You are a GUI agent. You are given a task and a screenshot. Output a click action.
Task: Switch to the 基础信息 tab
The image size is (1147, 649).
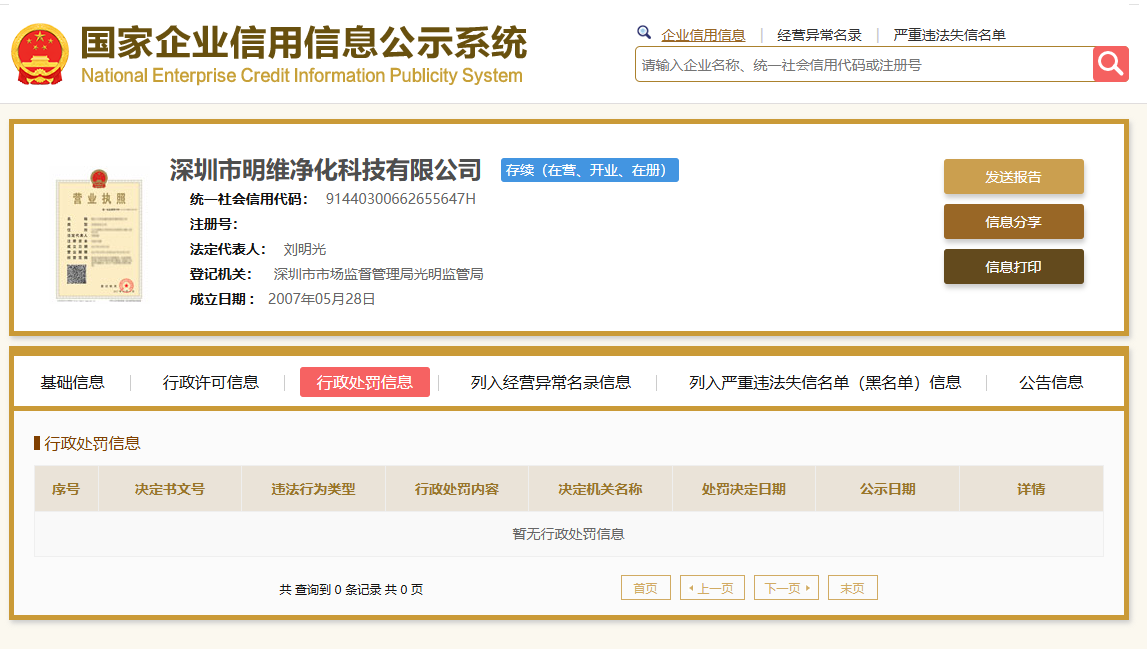coord(72,383)
